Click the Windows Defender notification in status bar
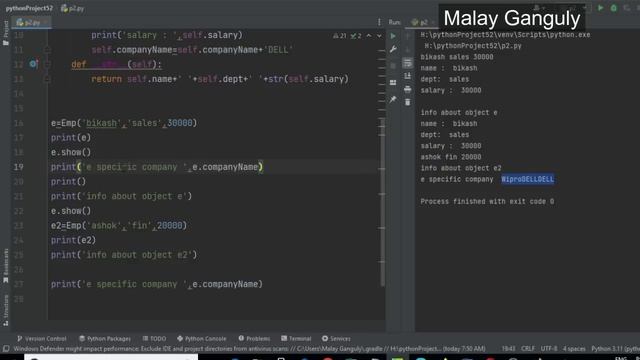This screenshot has height=360, width=640. coord(249,349)
